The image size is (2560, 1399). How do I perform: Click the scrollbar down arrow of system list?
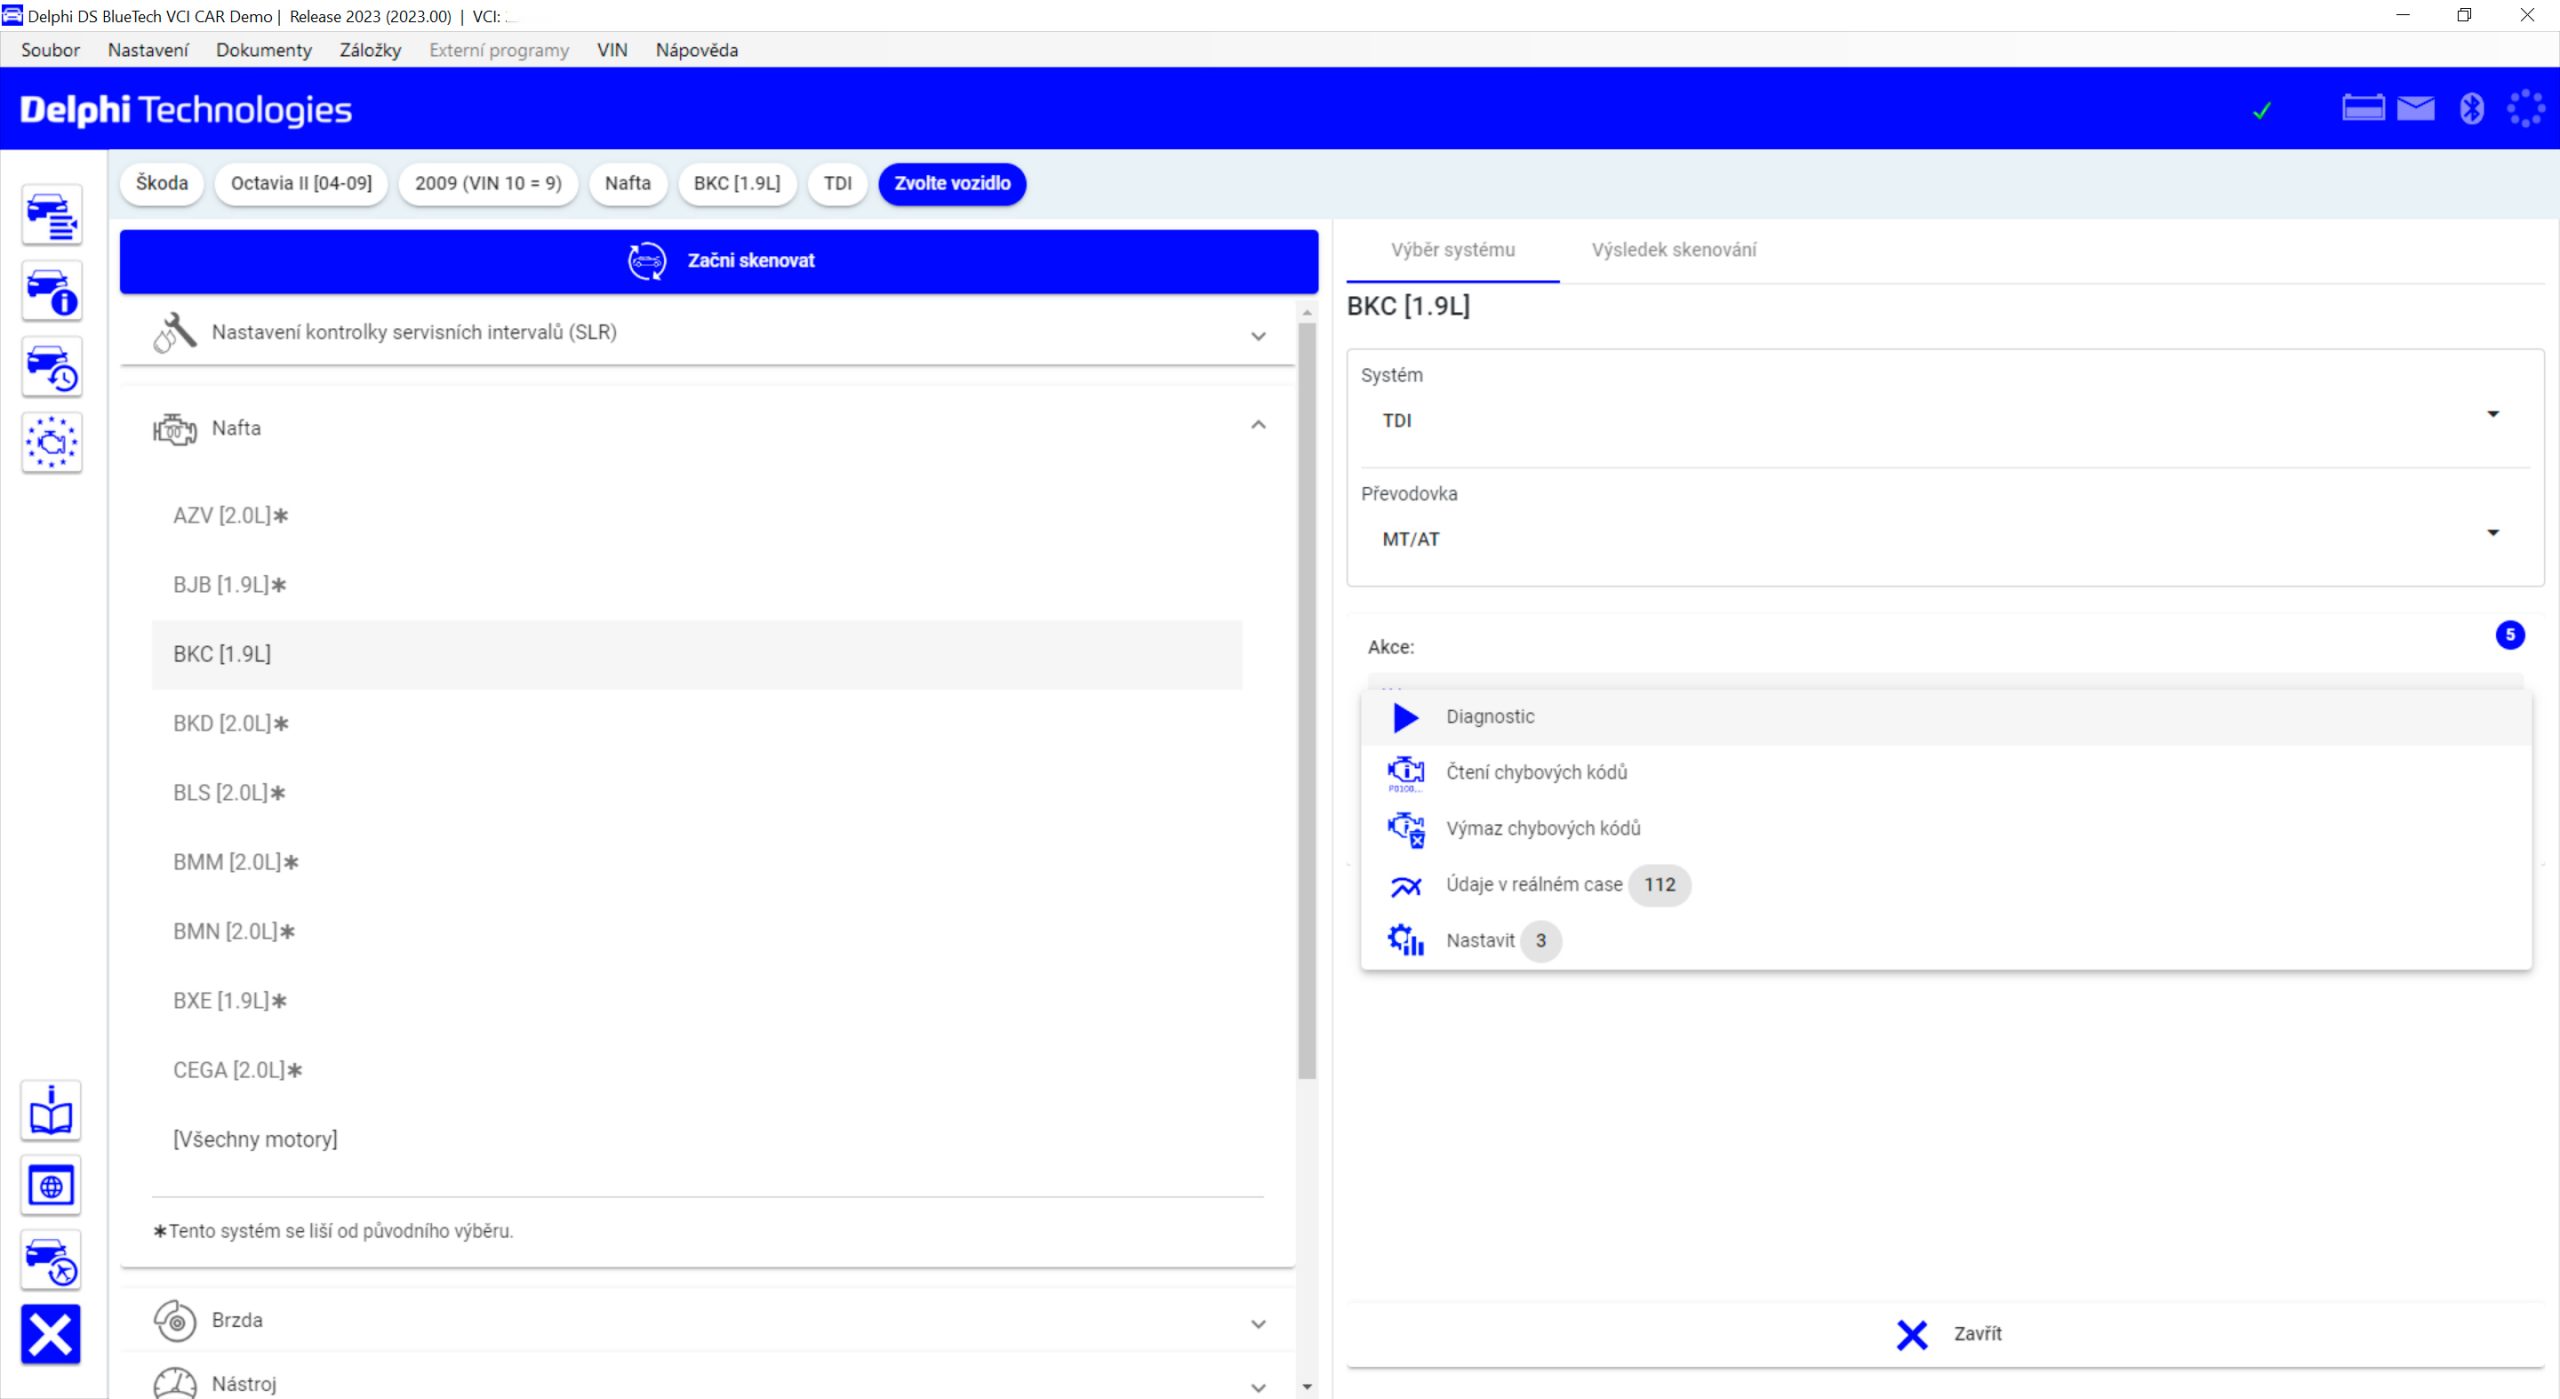point(1307,1387)
